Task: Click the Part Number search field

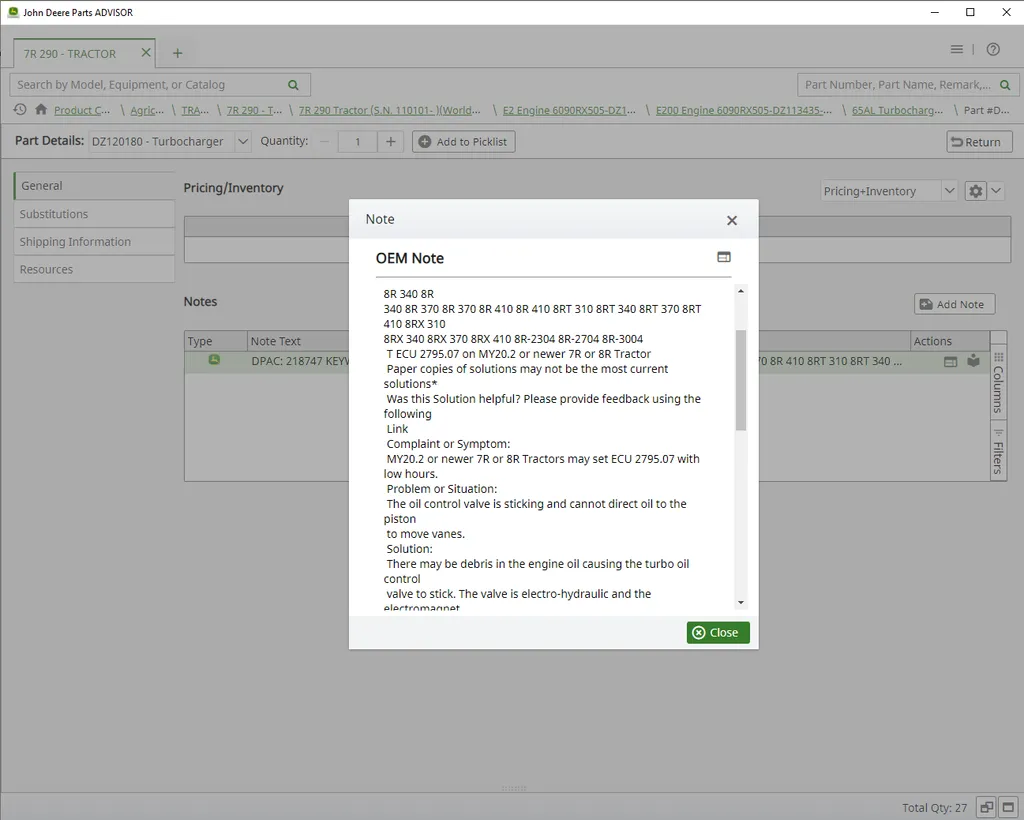Action: tap(897, 85)
